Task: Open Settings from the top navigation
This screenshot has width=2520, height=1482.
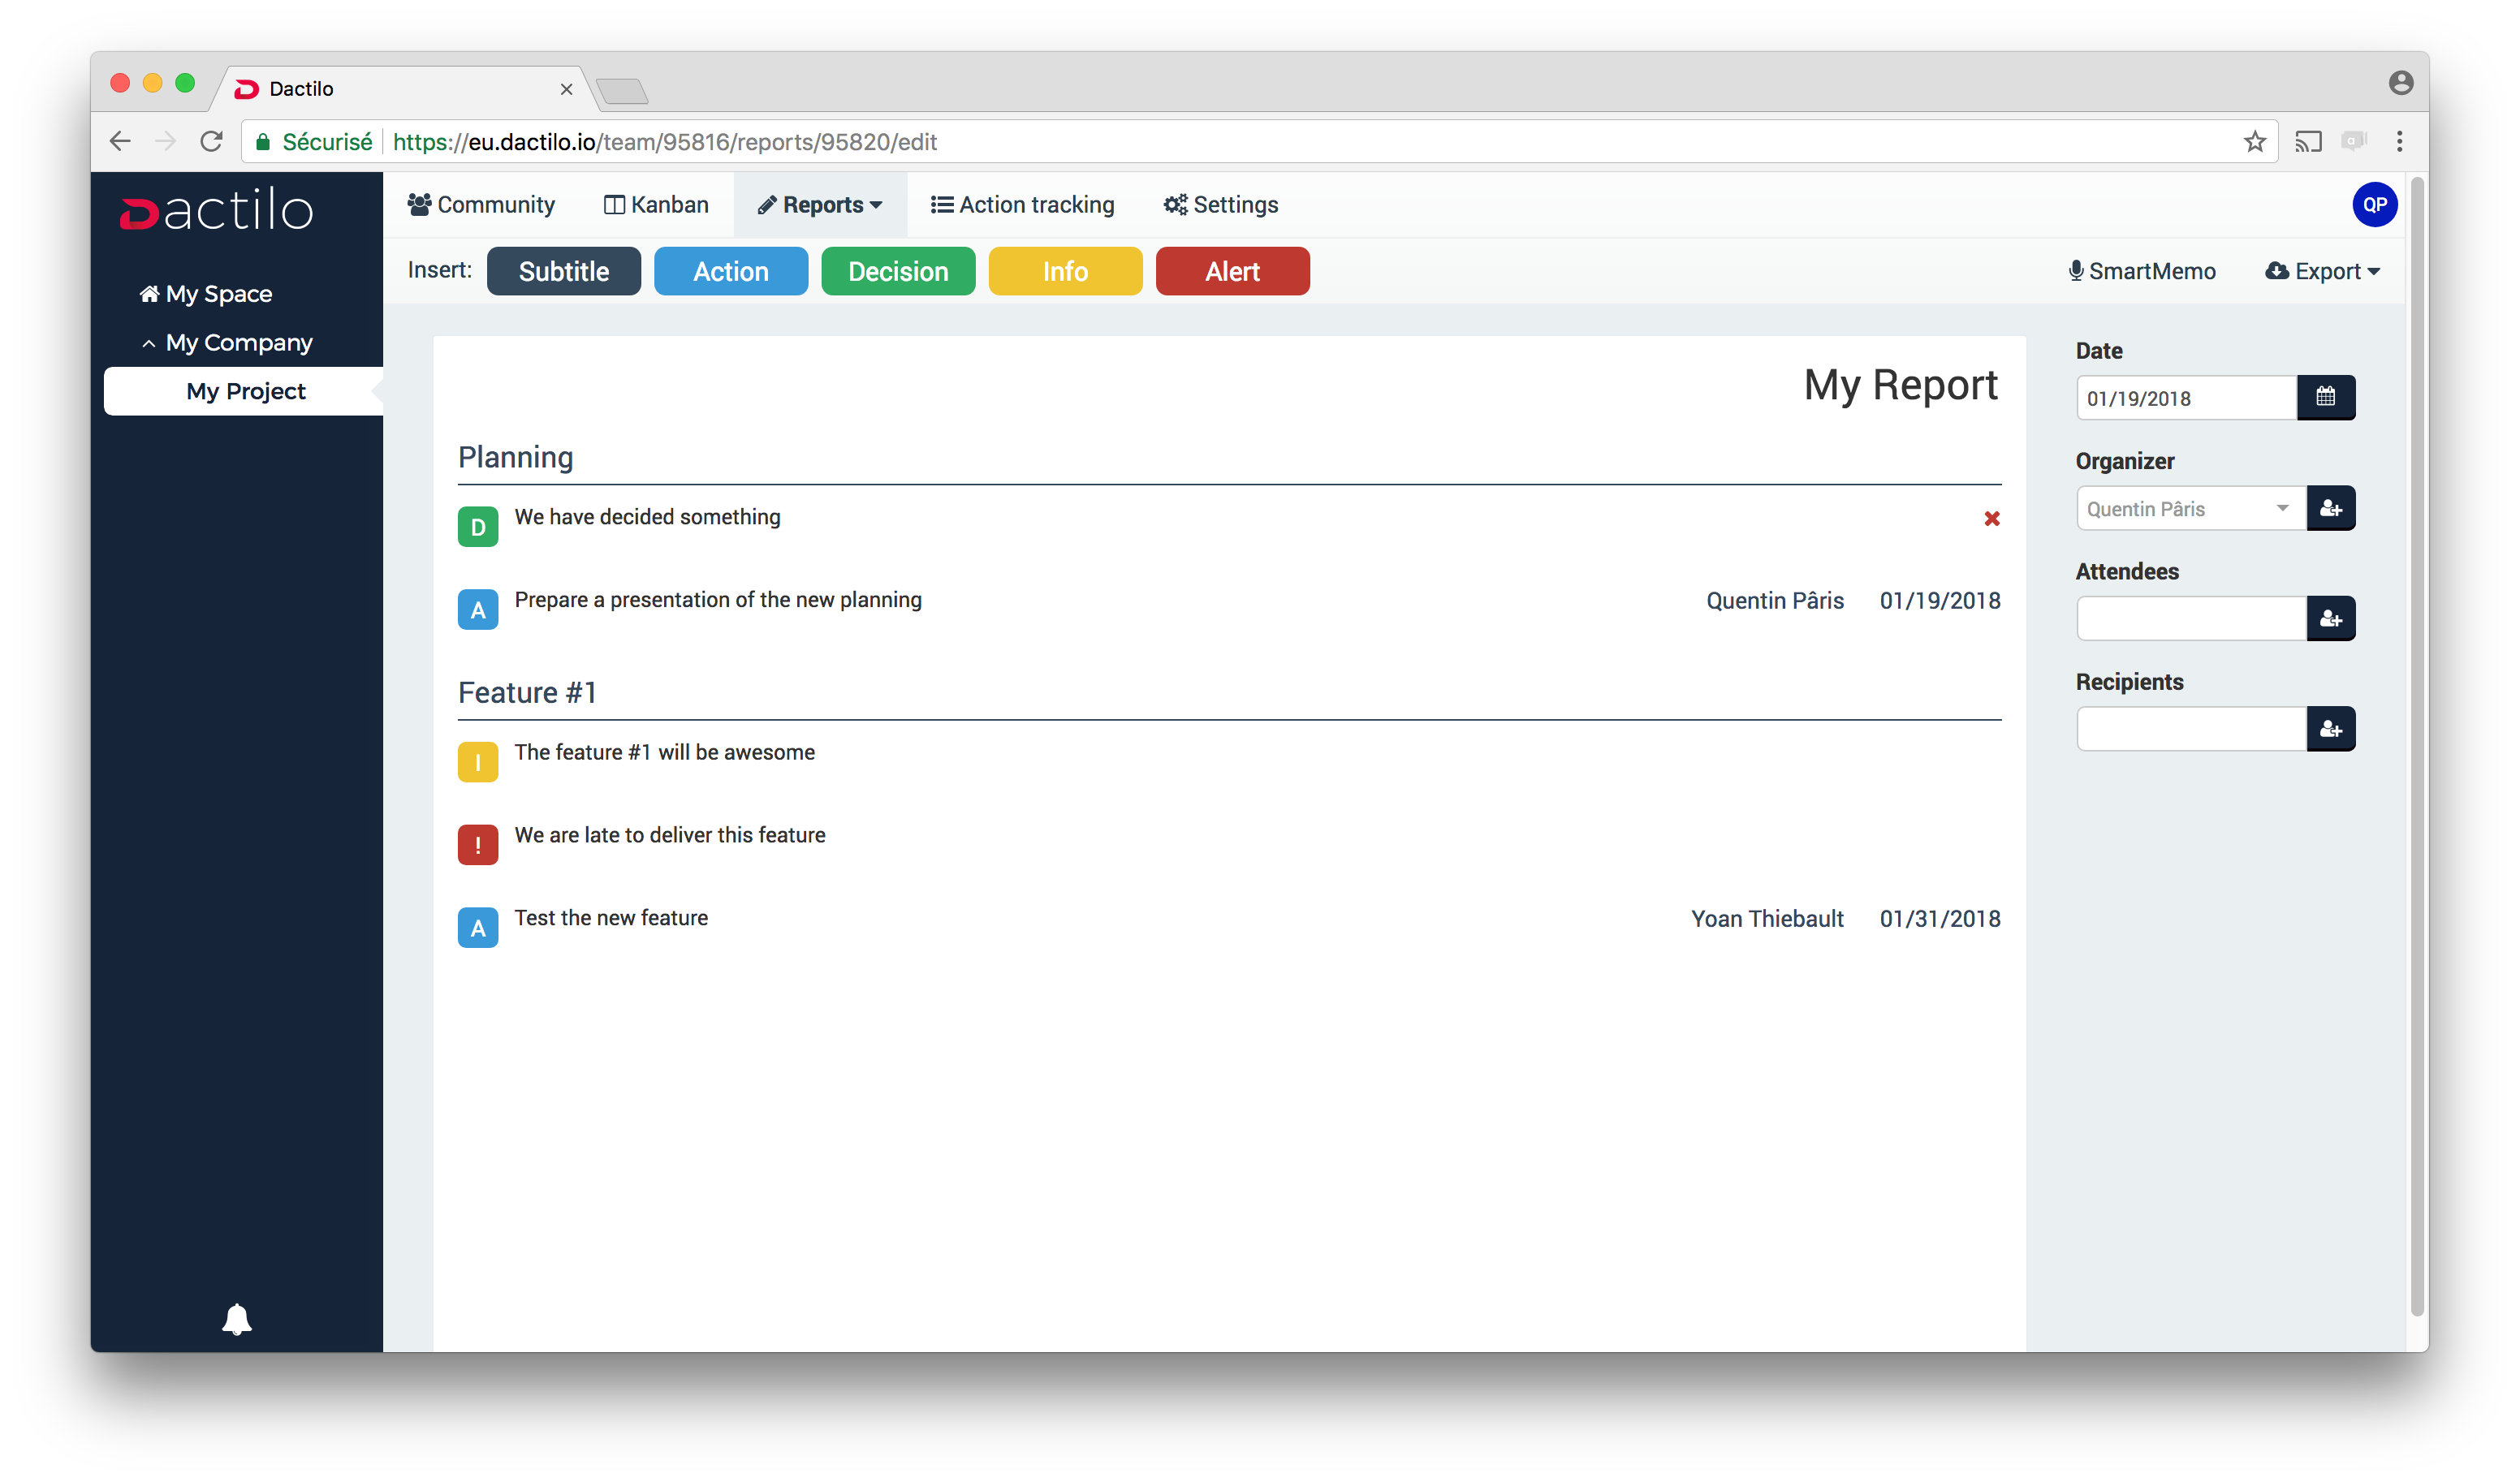Action: [x=1220, y=205]
